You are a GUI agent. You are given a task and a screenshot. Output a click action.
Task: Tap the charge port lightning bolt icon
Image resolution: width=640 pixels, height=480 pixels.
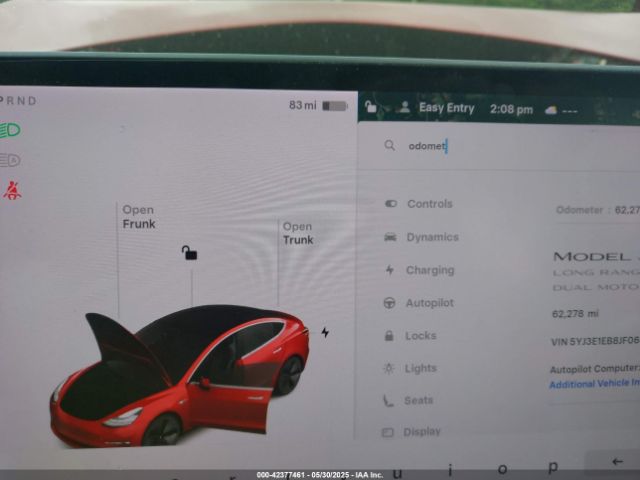[325, 332]
